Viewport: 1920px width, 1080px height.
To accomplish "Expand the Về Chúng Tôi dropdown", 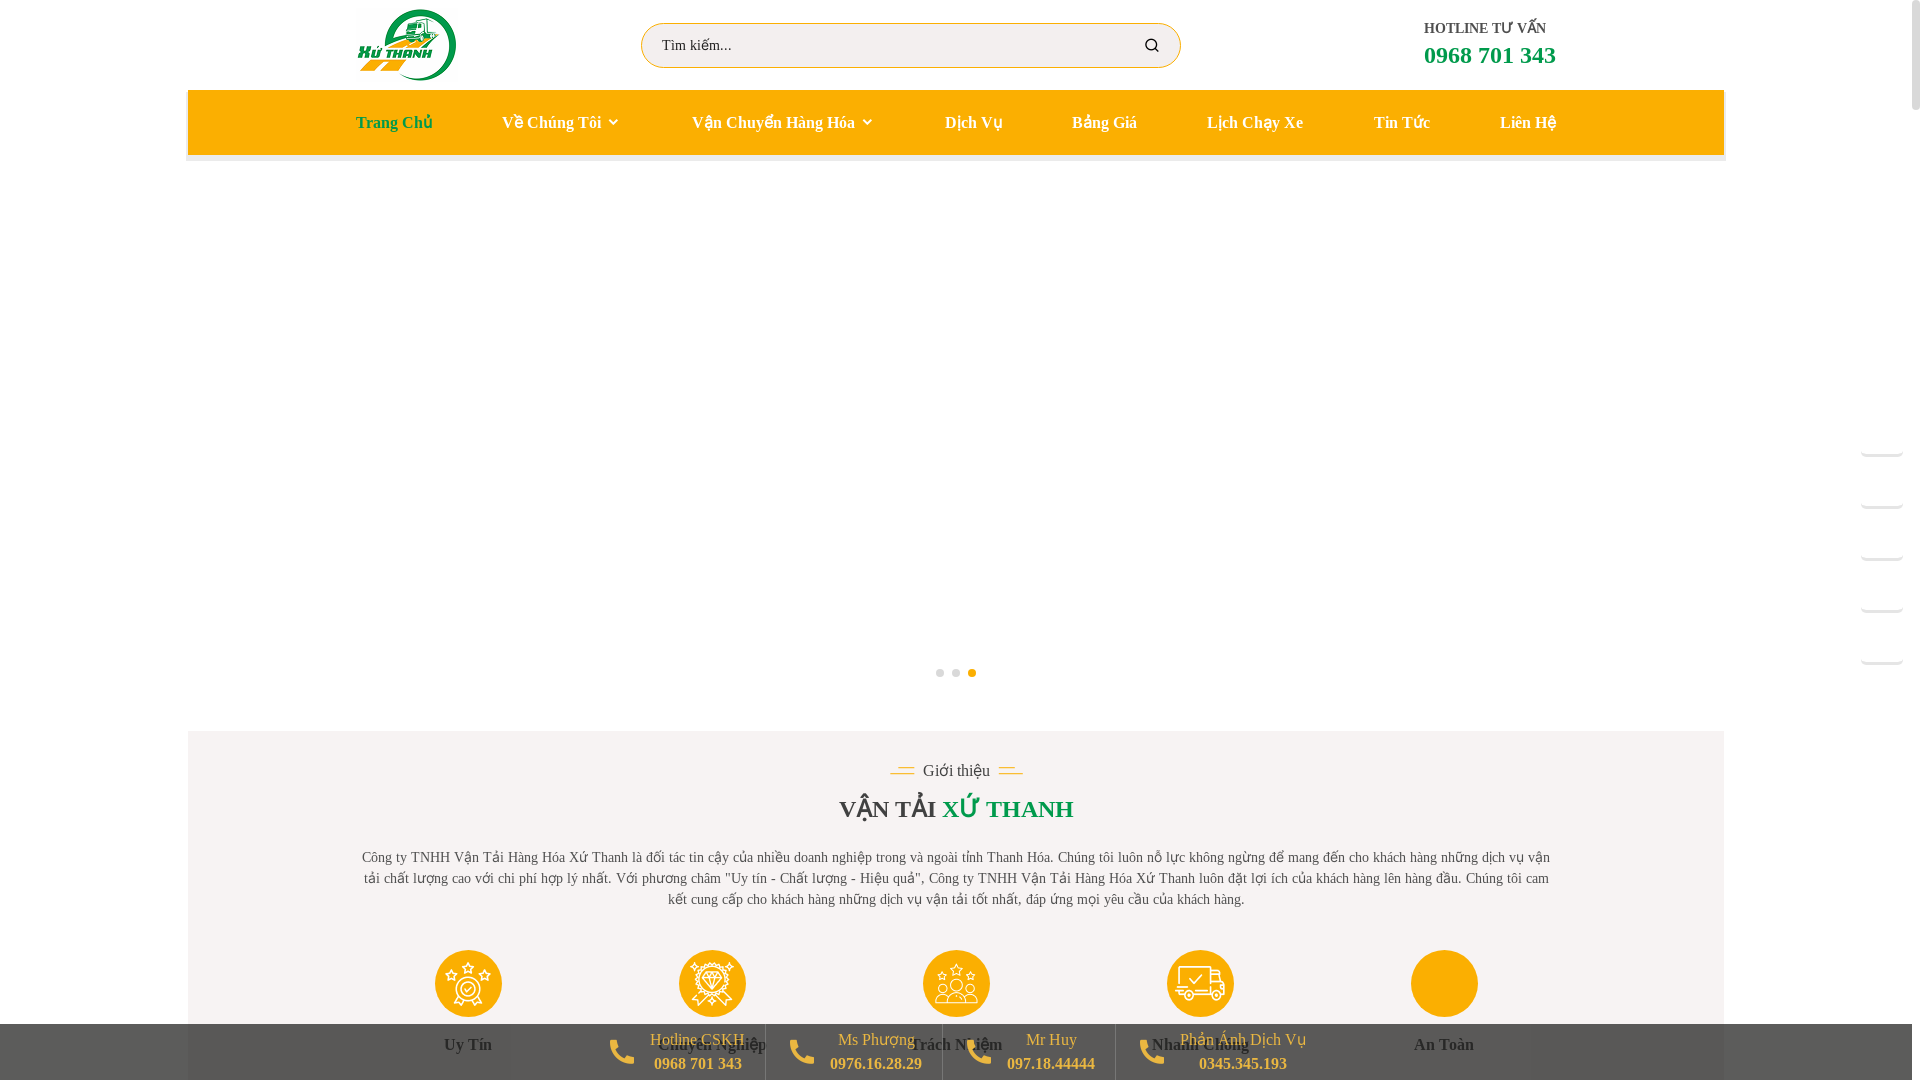I will point(560,122).
